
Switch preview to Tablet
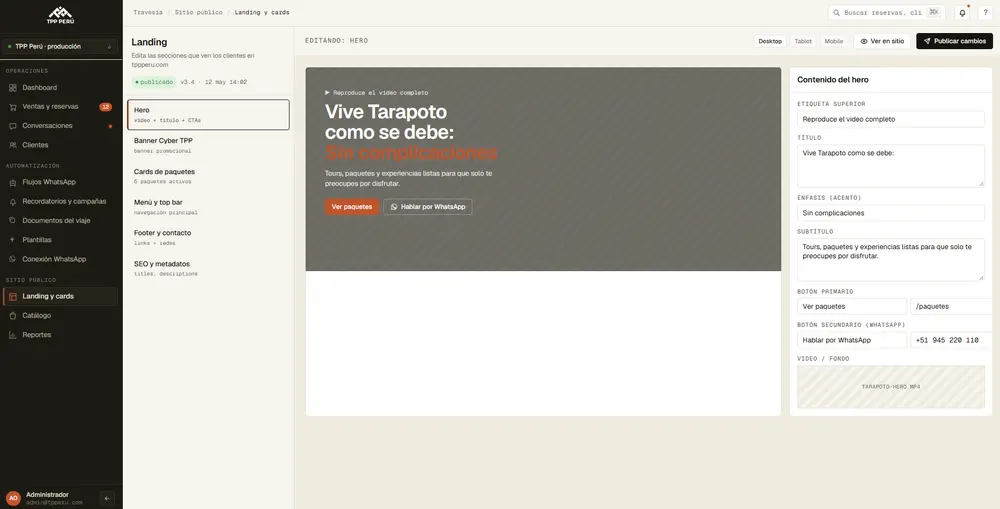coord(803,41)
